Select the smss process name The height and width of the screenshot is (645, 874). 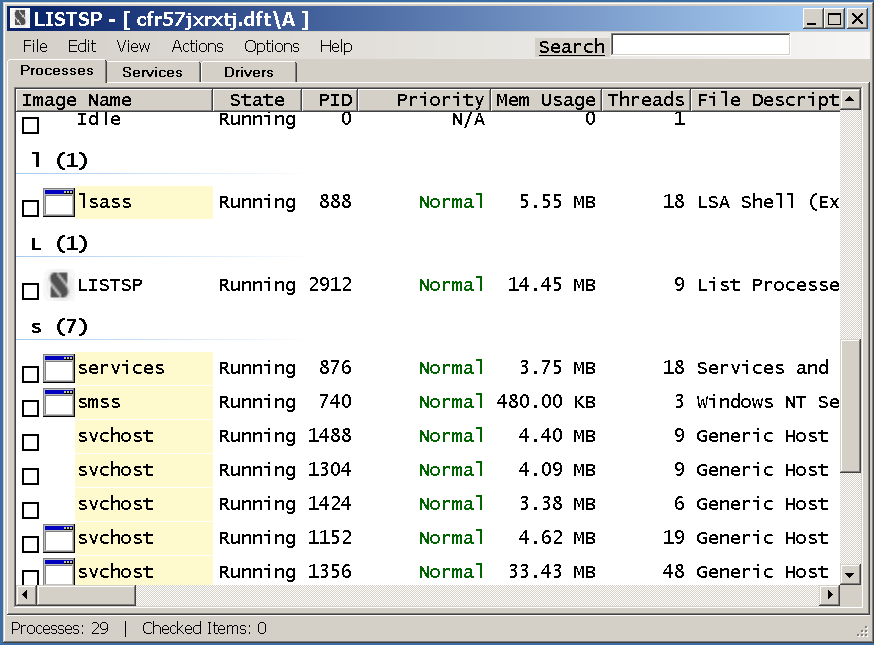(99, 402)
